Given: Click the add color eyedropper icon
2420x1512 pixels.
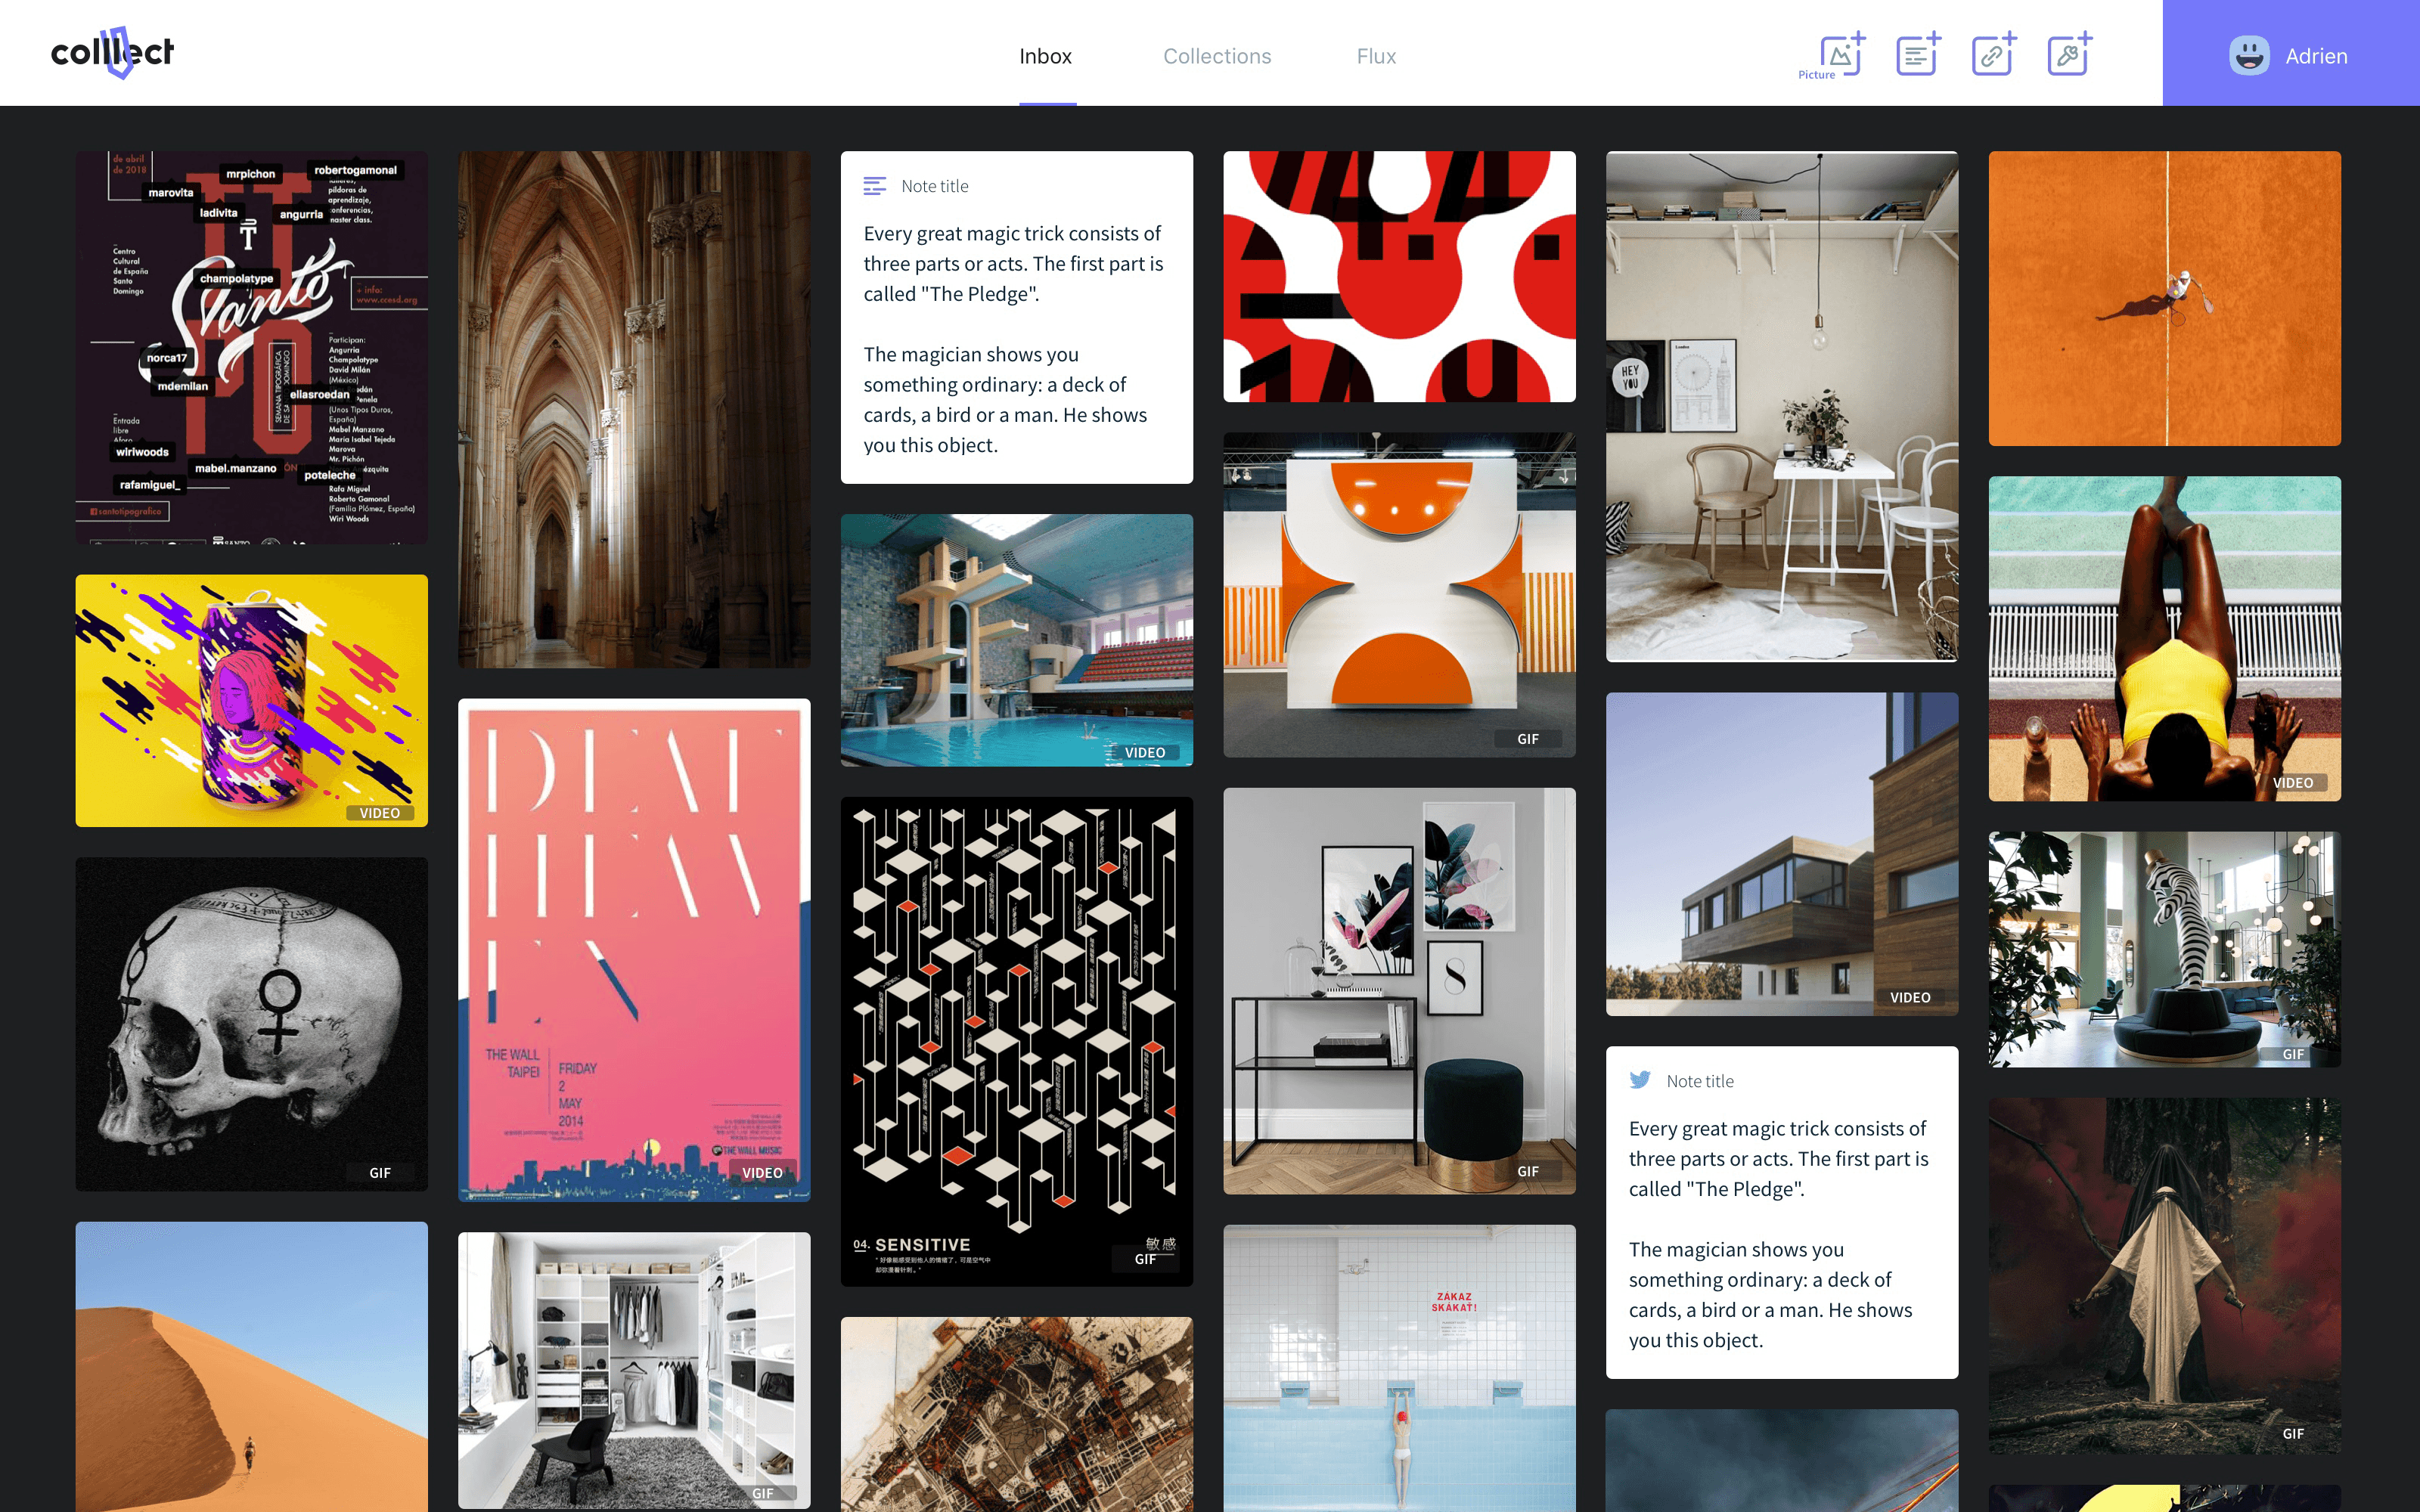Looking at the screenshot, I should click(x=2069, y=54).
